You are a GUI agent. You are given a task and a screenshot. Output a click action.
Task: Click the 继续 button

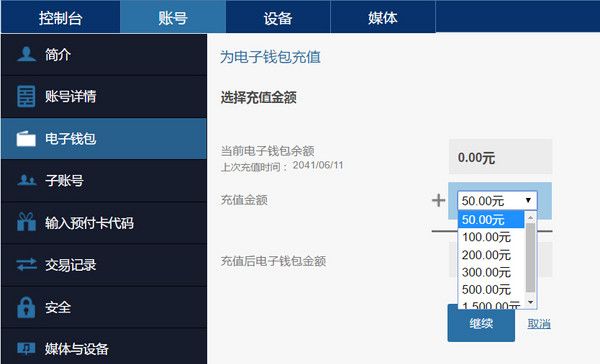coord(481,323)
